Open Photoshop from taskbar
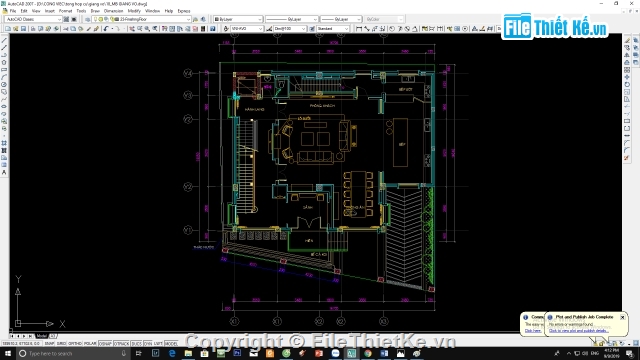The image size is (640, 360). tap(237, 353)
